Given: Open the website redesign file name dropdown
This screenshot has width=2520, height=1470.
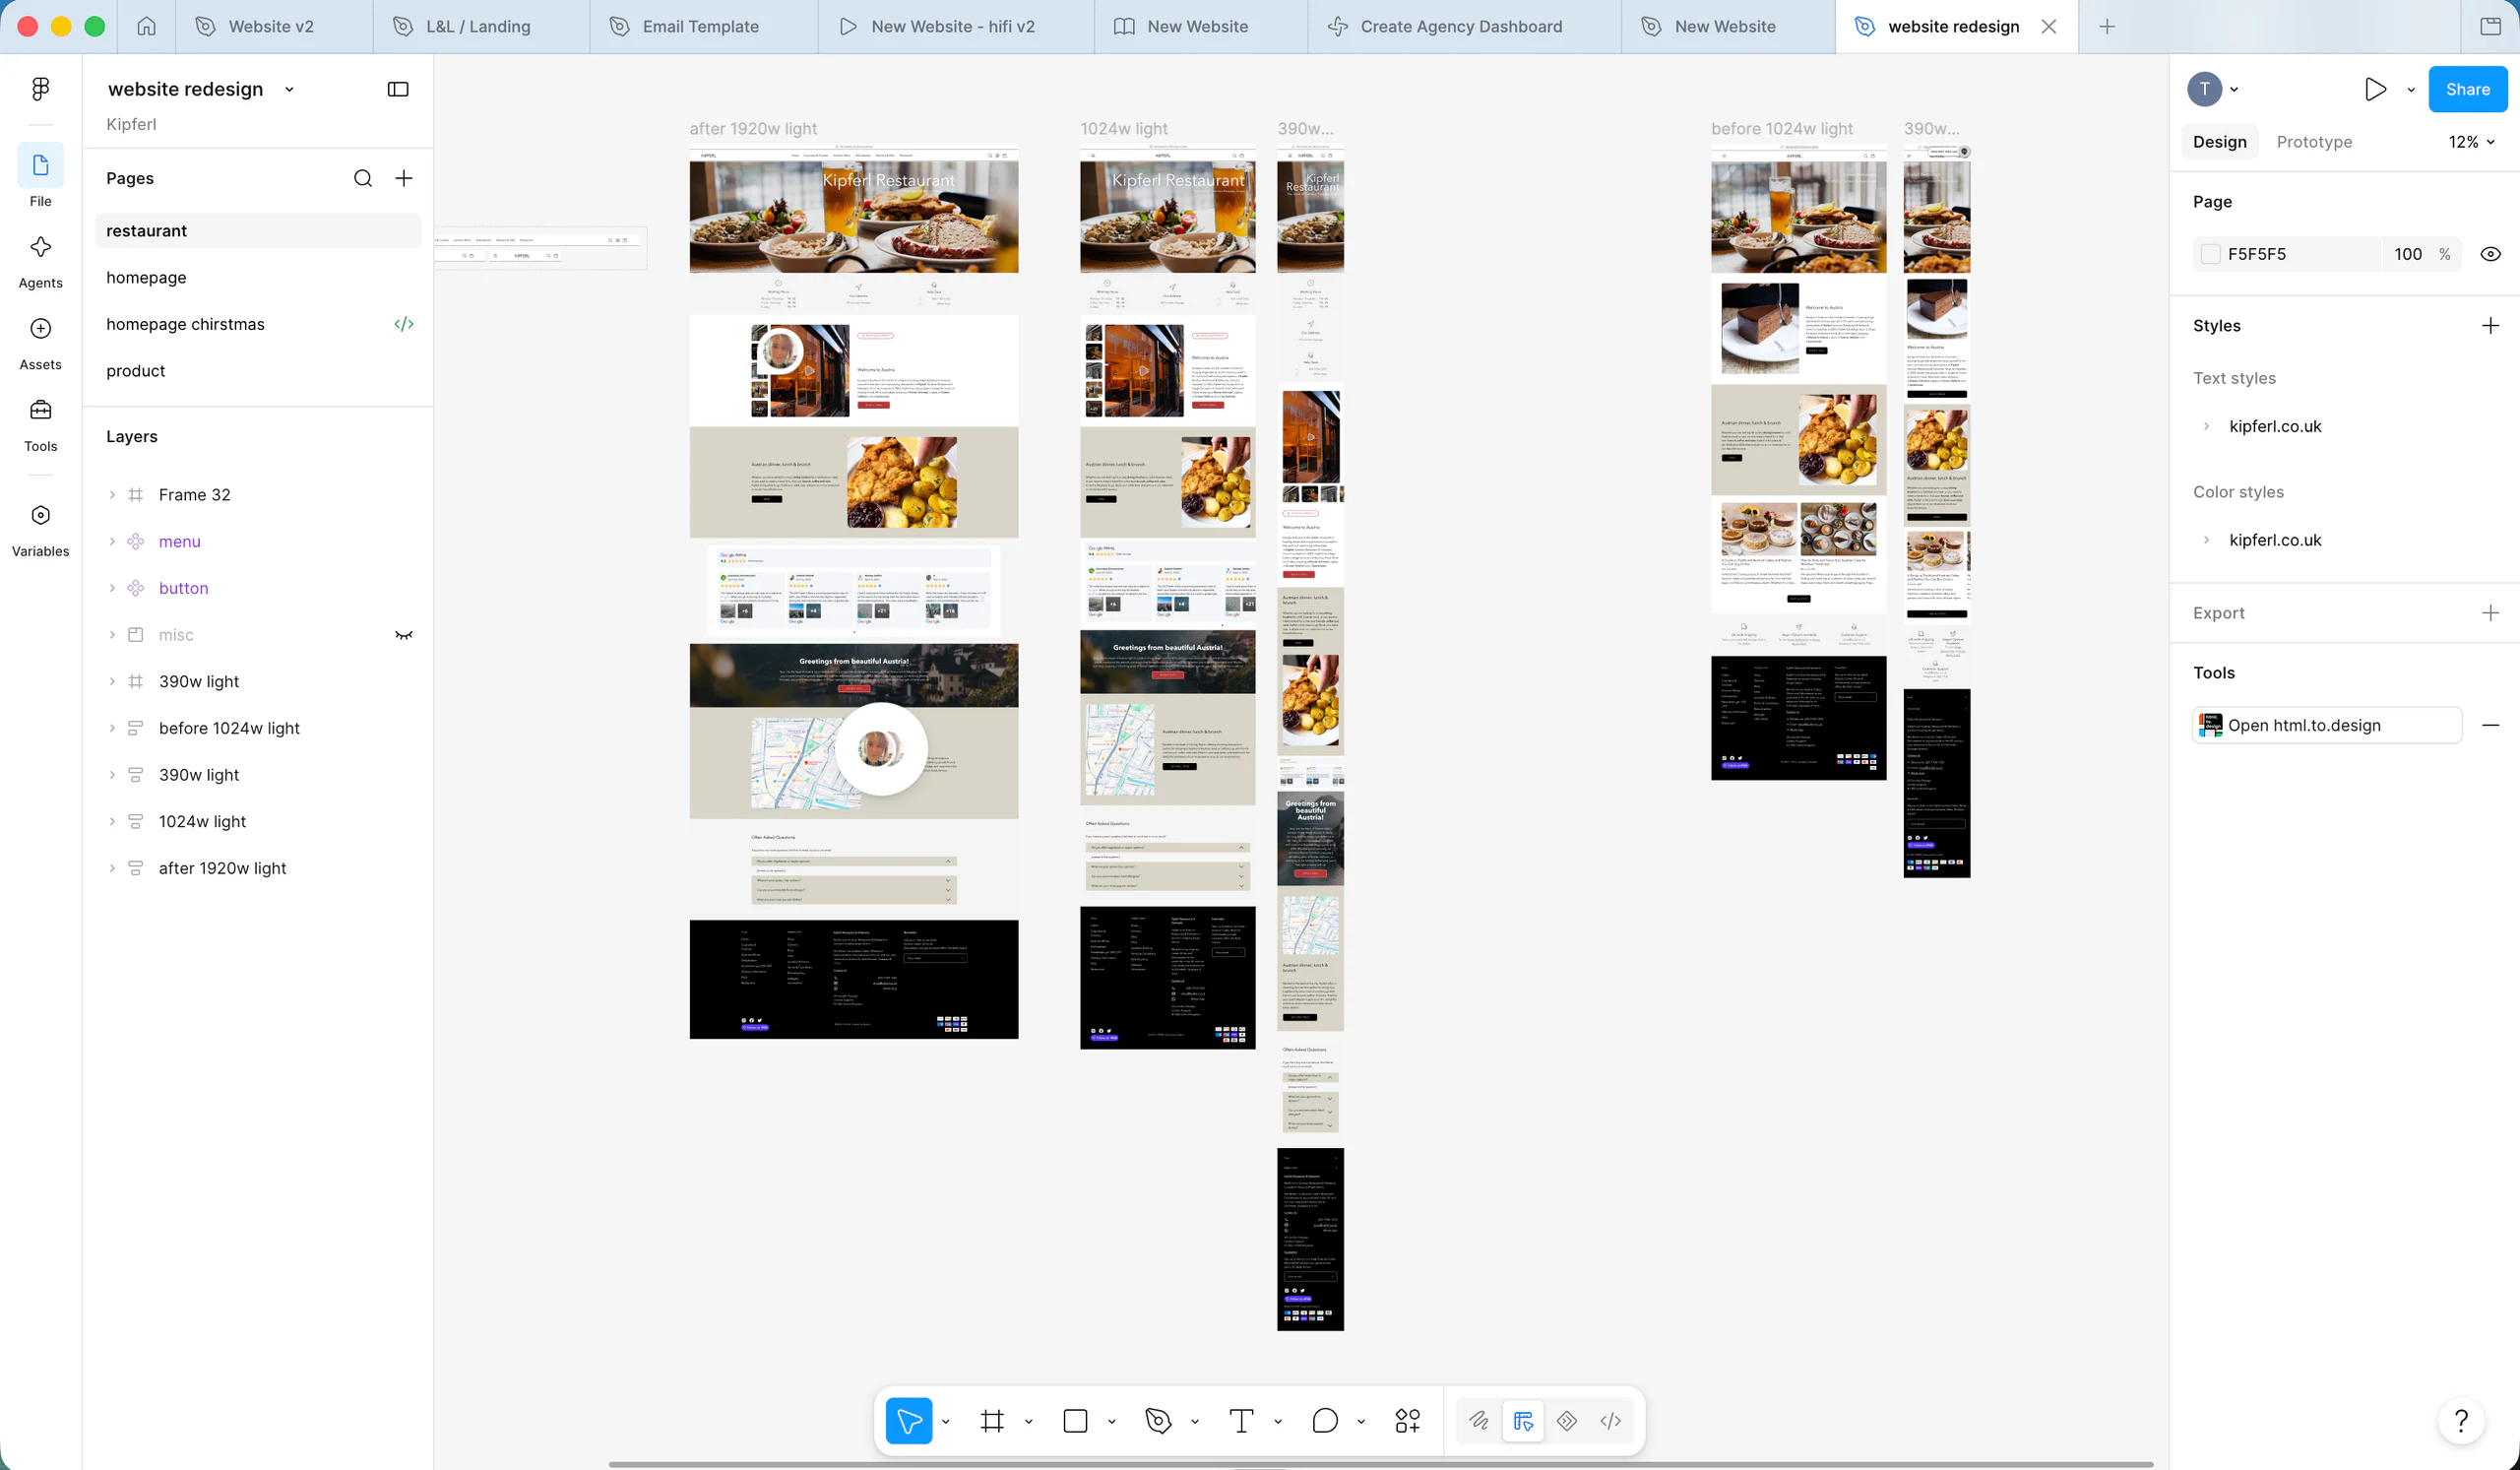Looking at the screenshot, I should coord(289,89).
